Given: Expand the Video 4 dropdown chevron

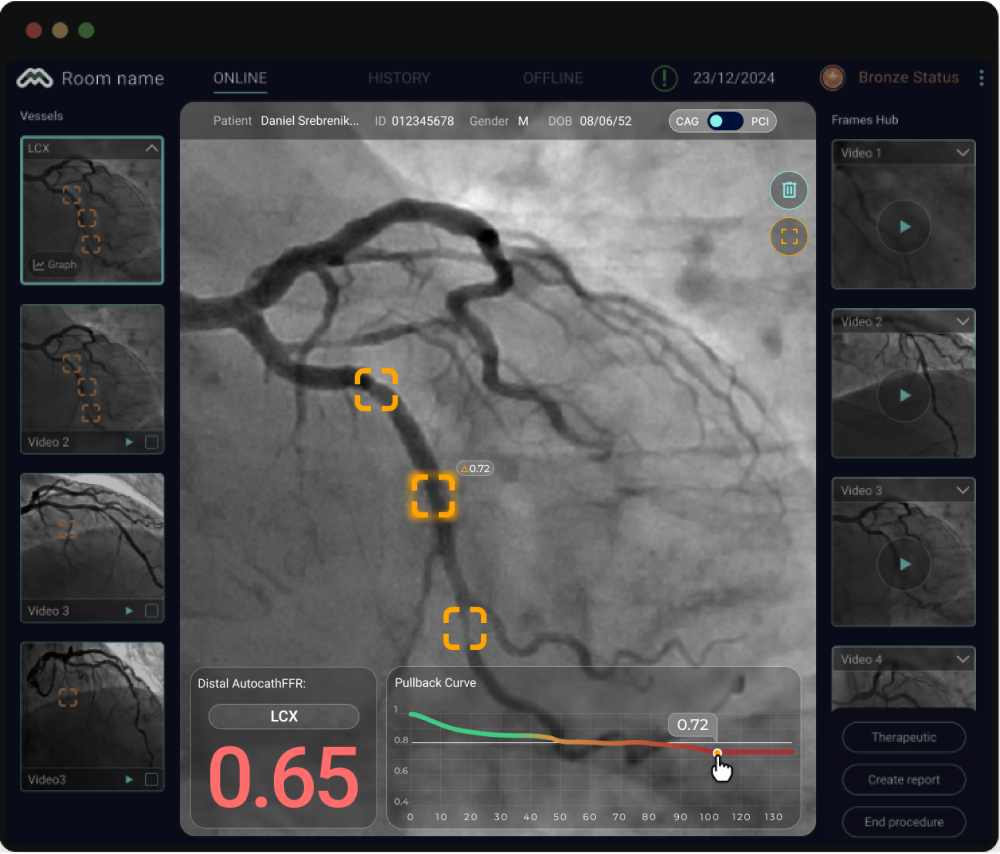Looking at the screenshot, I should tap(962, 659).
